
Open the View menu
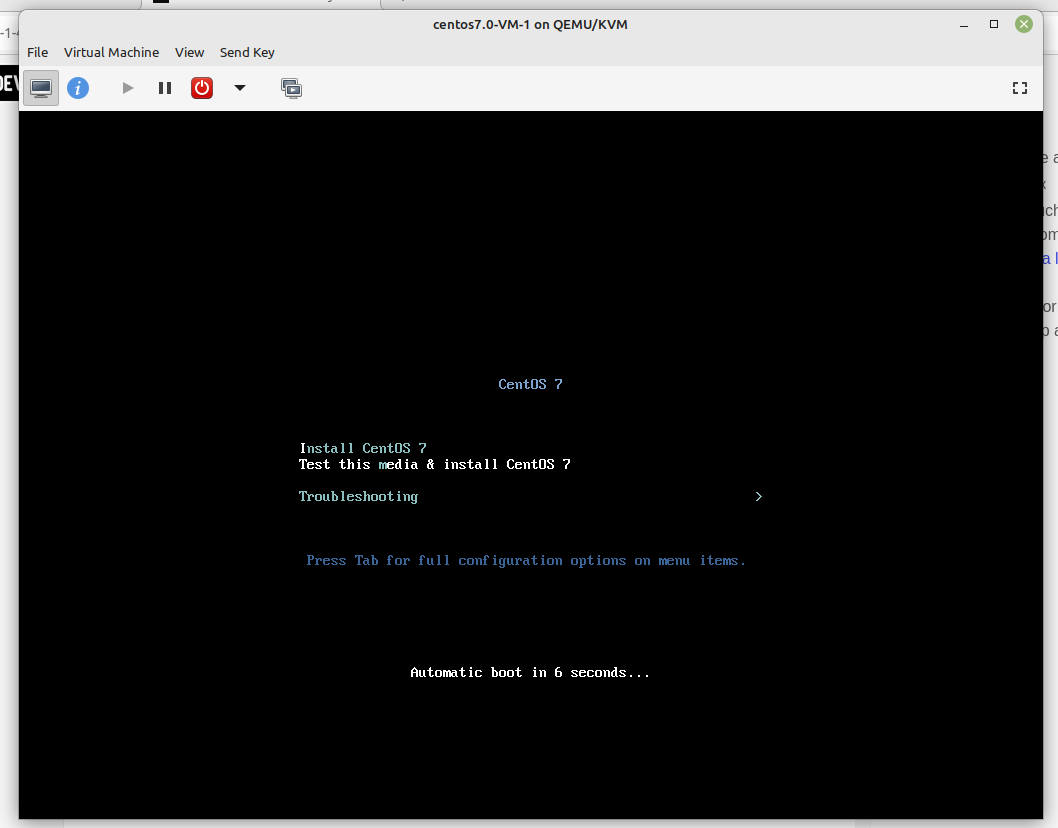tap(190, 53)
